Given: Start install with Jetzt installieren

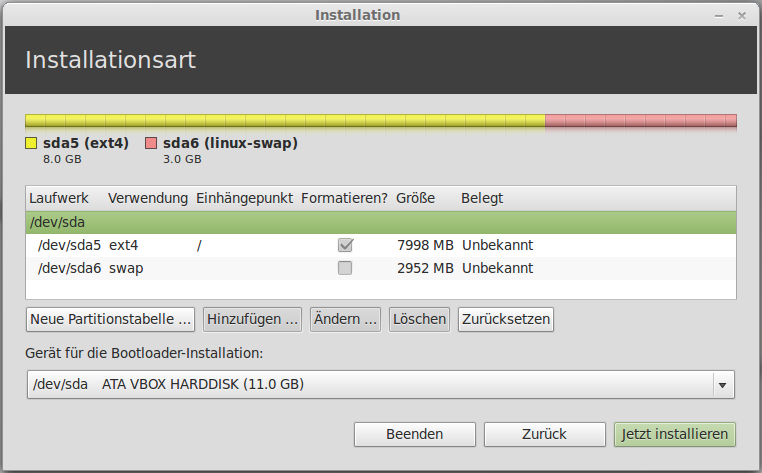Looking at the screenshot, I should [675, 434].
